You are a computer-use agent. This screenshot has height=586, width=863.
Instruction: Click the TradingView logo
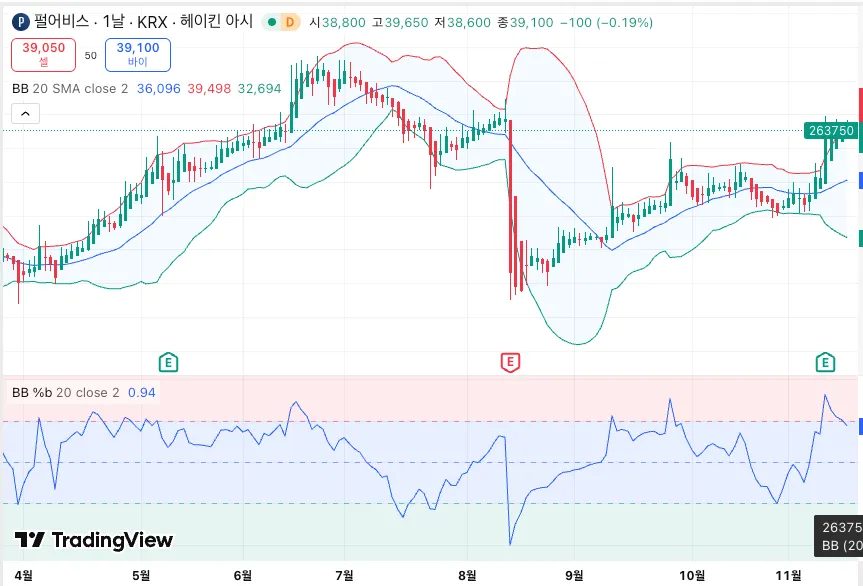pyautogui.click(x=94, y=540)
